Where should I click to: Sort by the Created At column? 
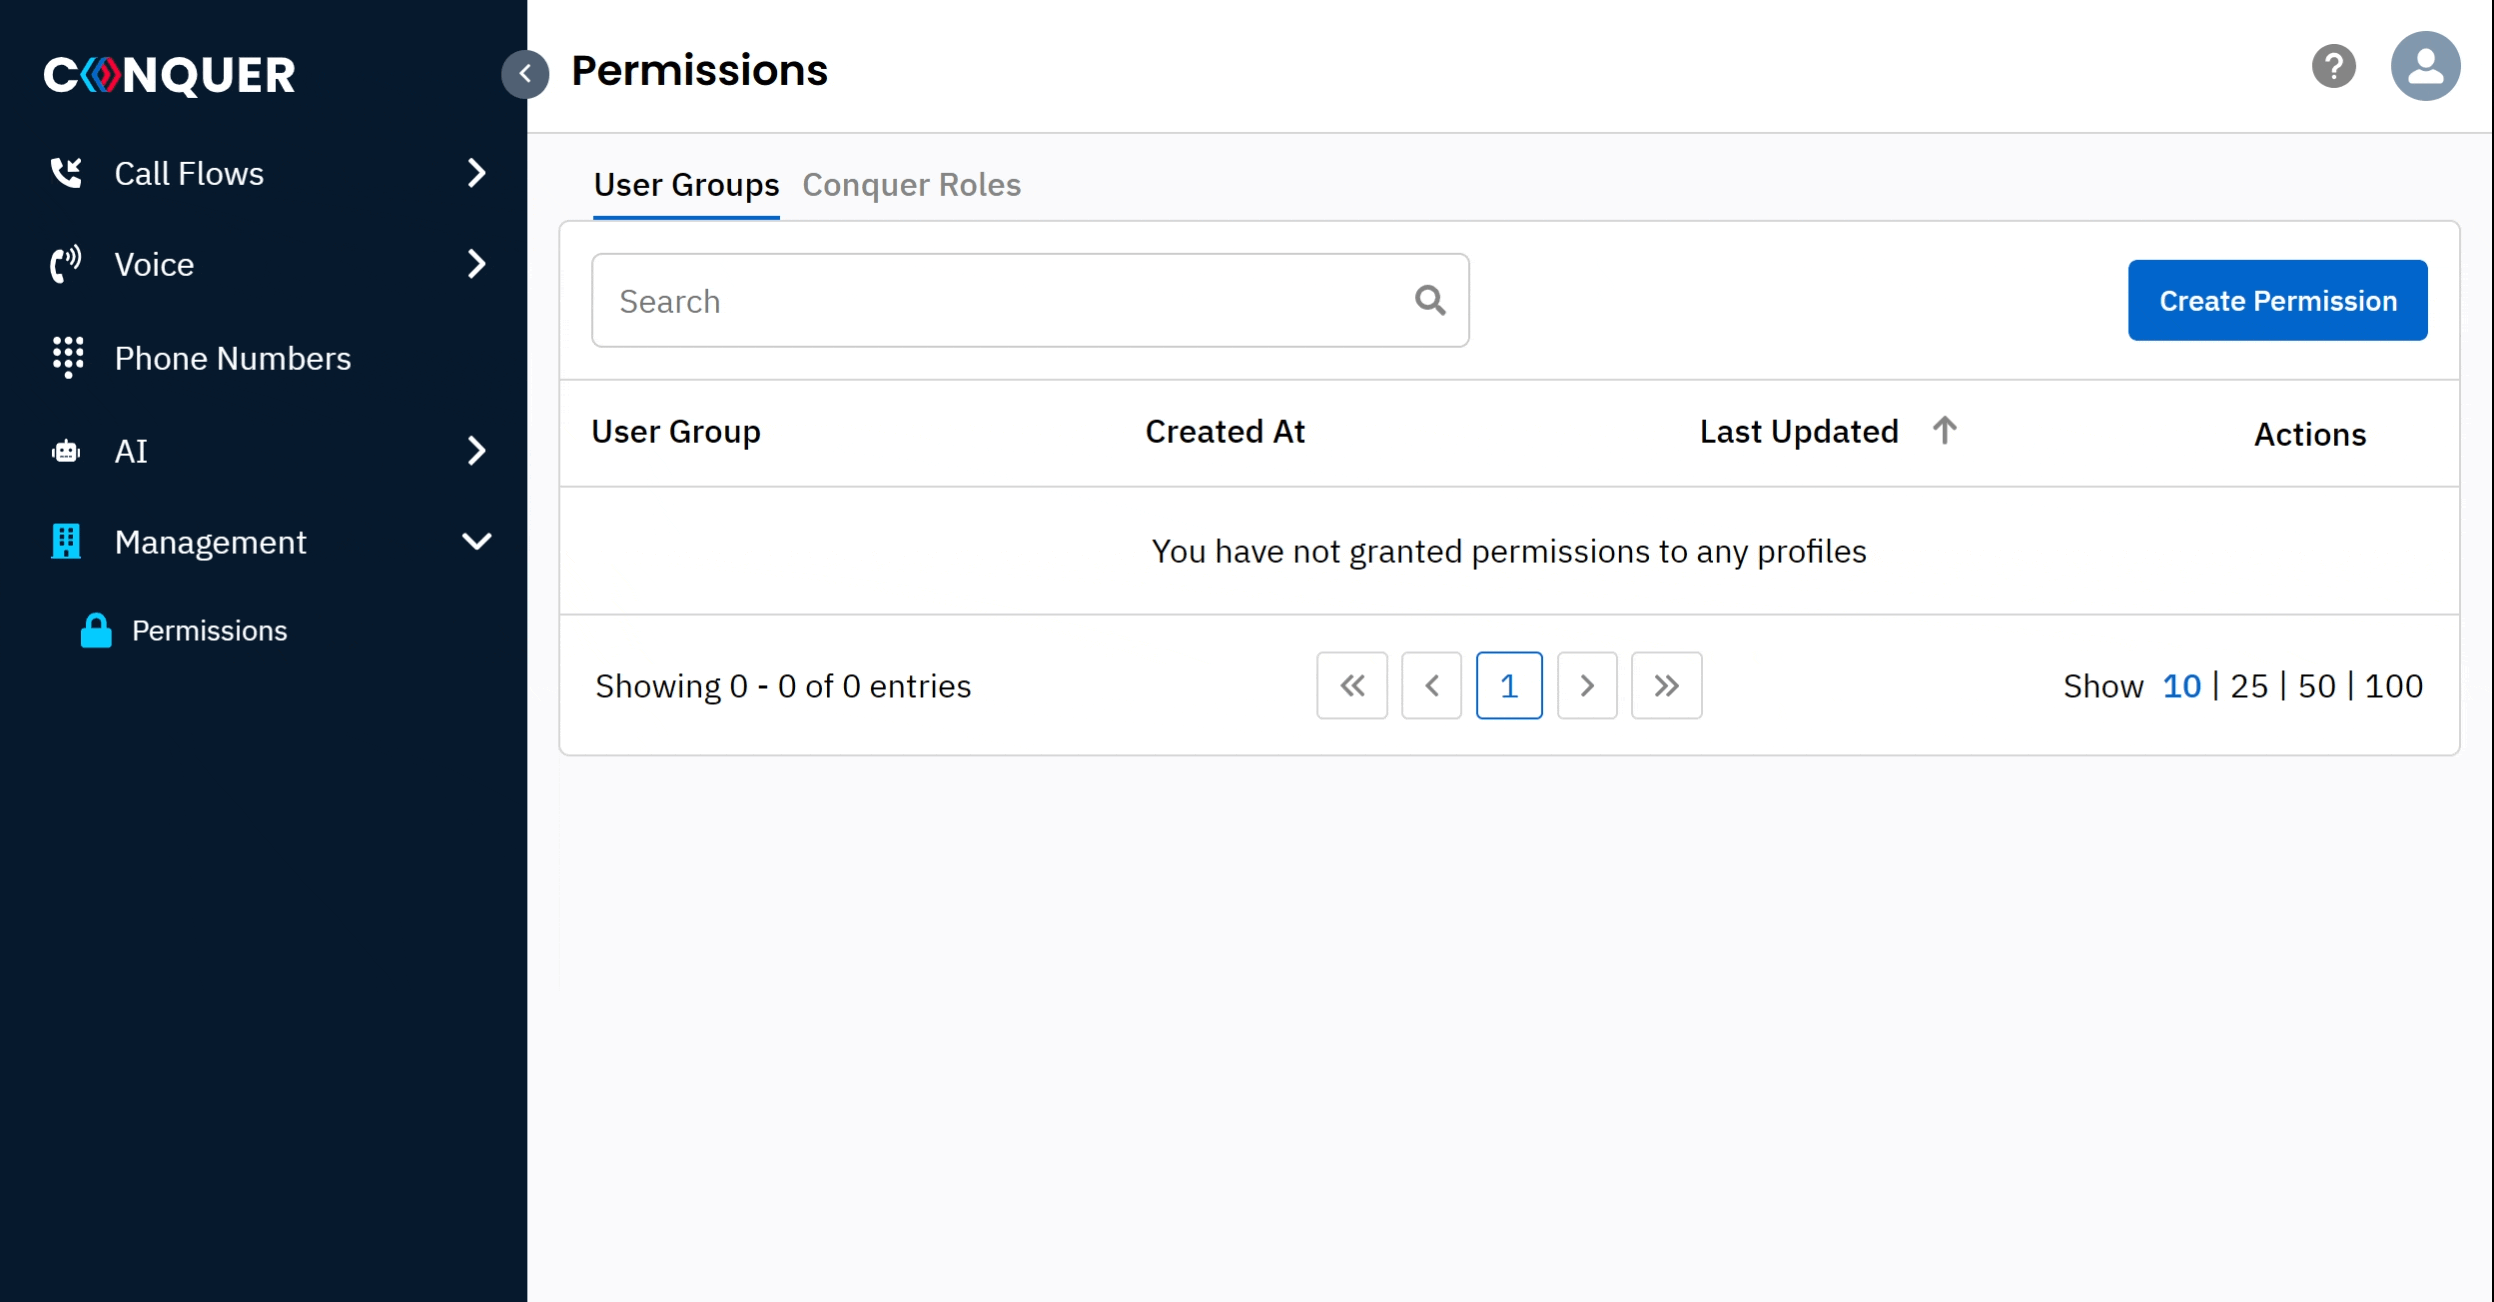pos(1225,432)
